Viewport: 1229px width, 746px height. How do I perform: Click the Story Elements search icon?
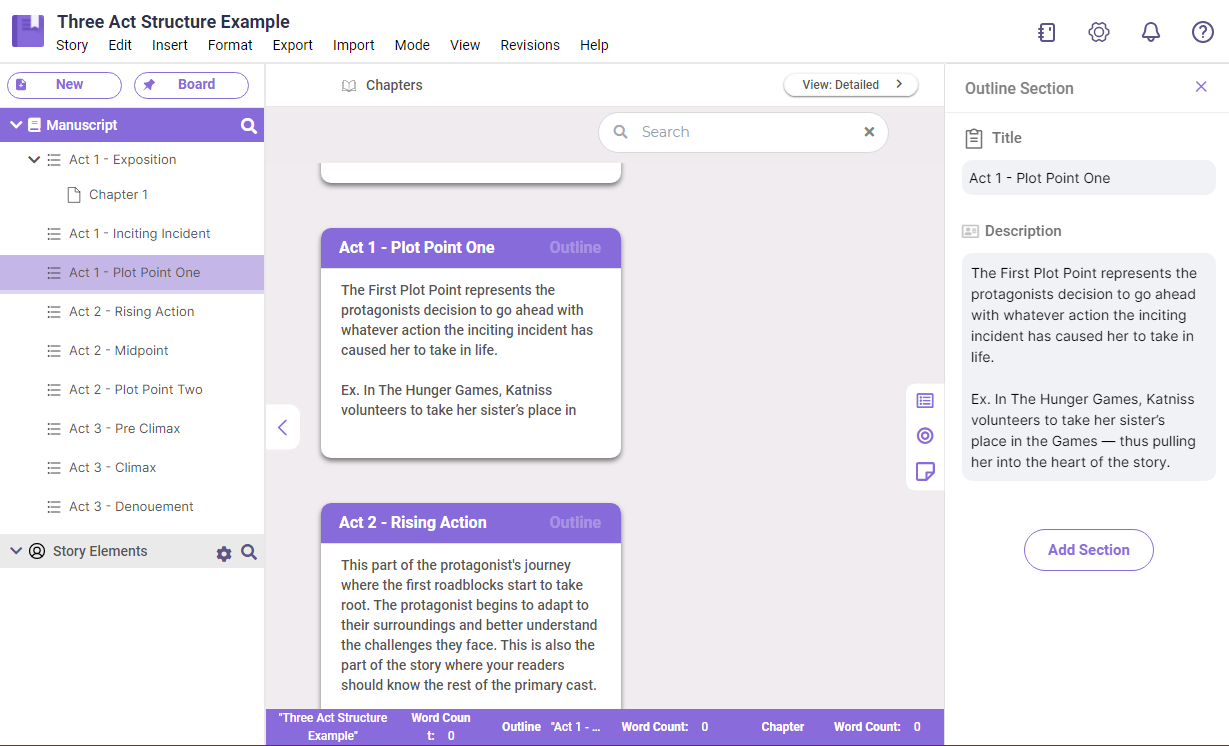249,552
